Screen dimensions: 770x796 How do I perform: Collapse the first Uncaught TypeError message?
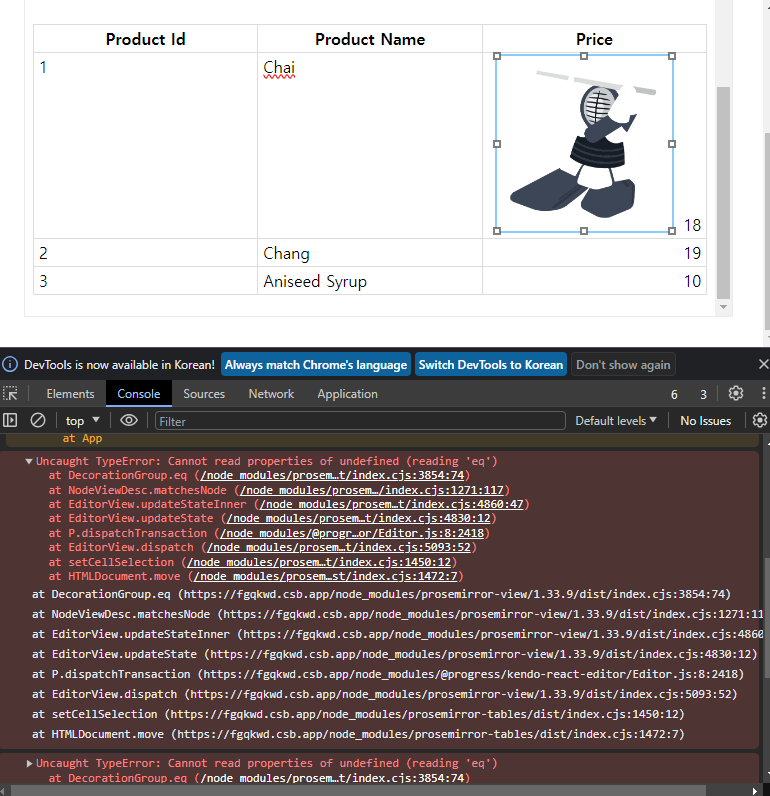29,462
